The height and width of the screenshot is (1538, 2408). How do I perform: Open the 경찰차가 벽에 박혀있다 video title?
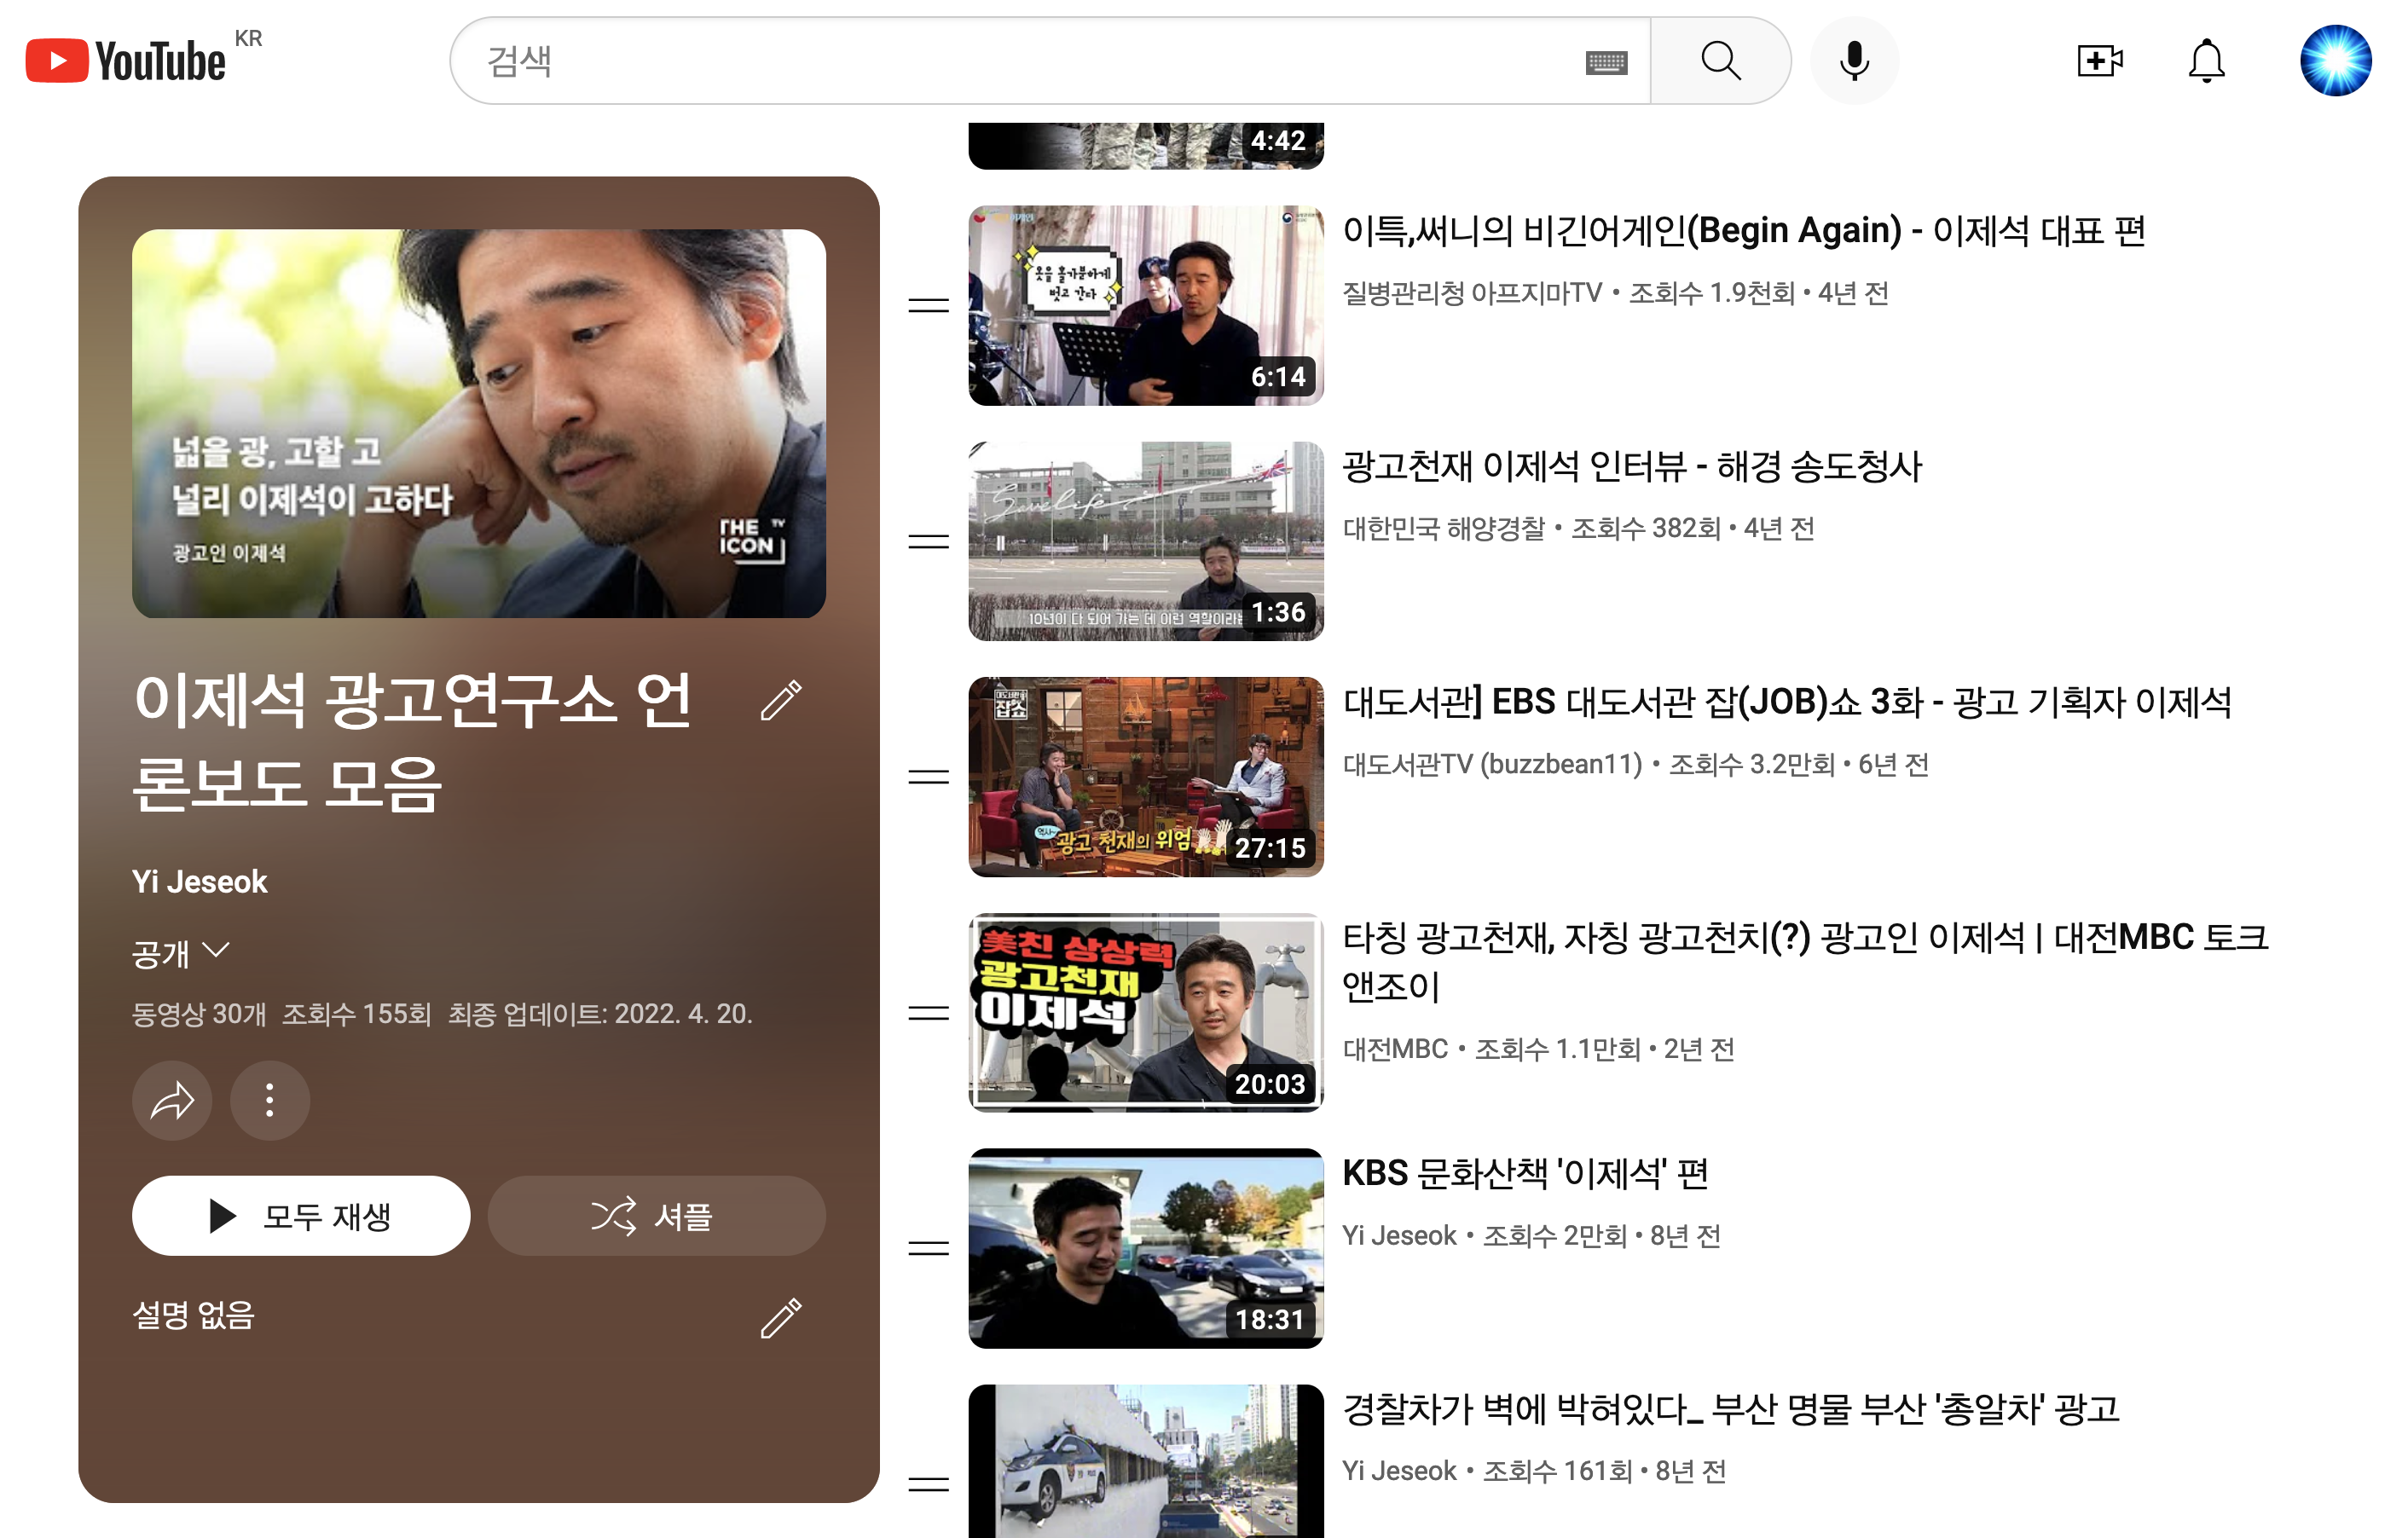tap(1731, 1410)
